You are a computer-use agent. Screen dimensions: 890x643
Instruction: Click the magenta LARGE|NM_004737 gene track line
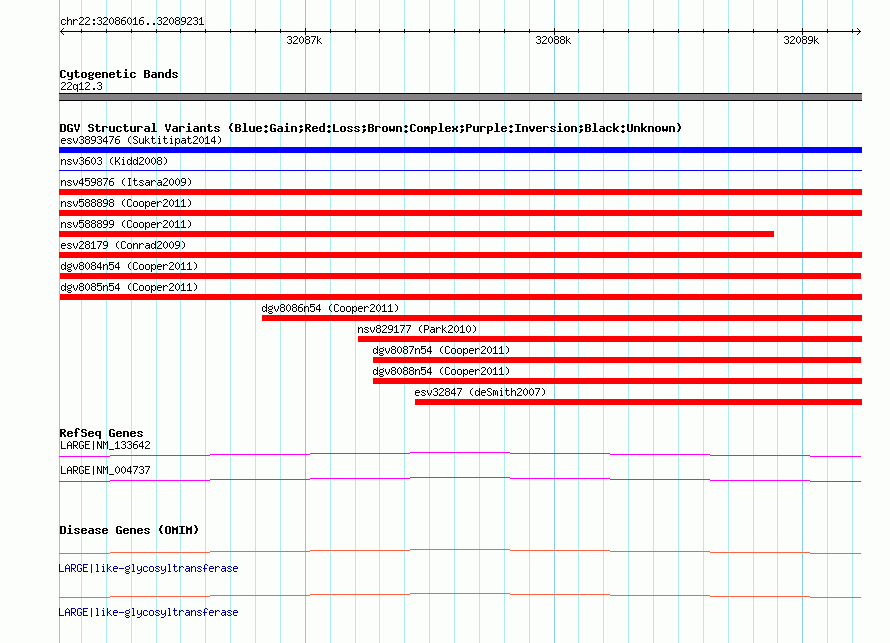(460, 479)
